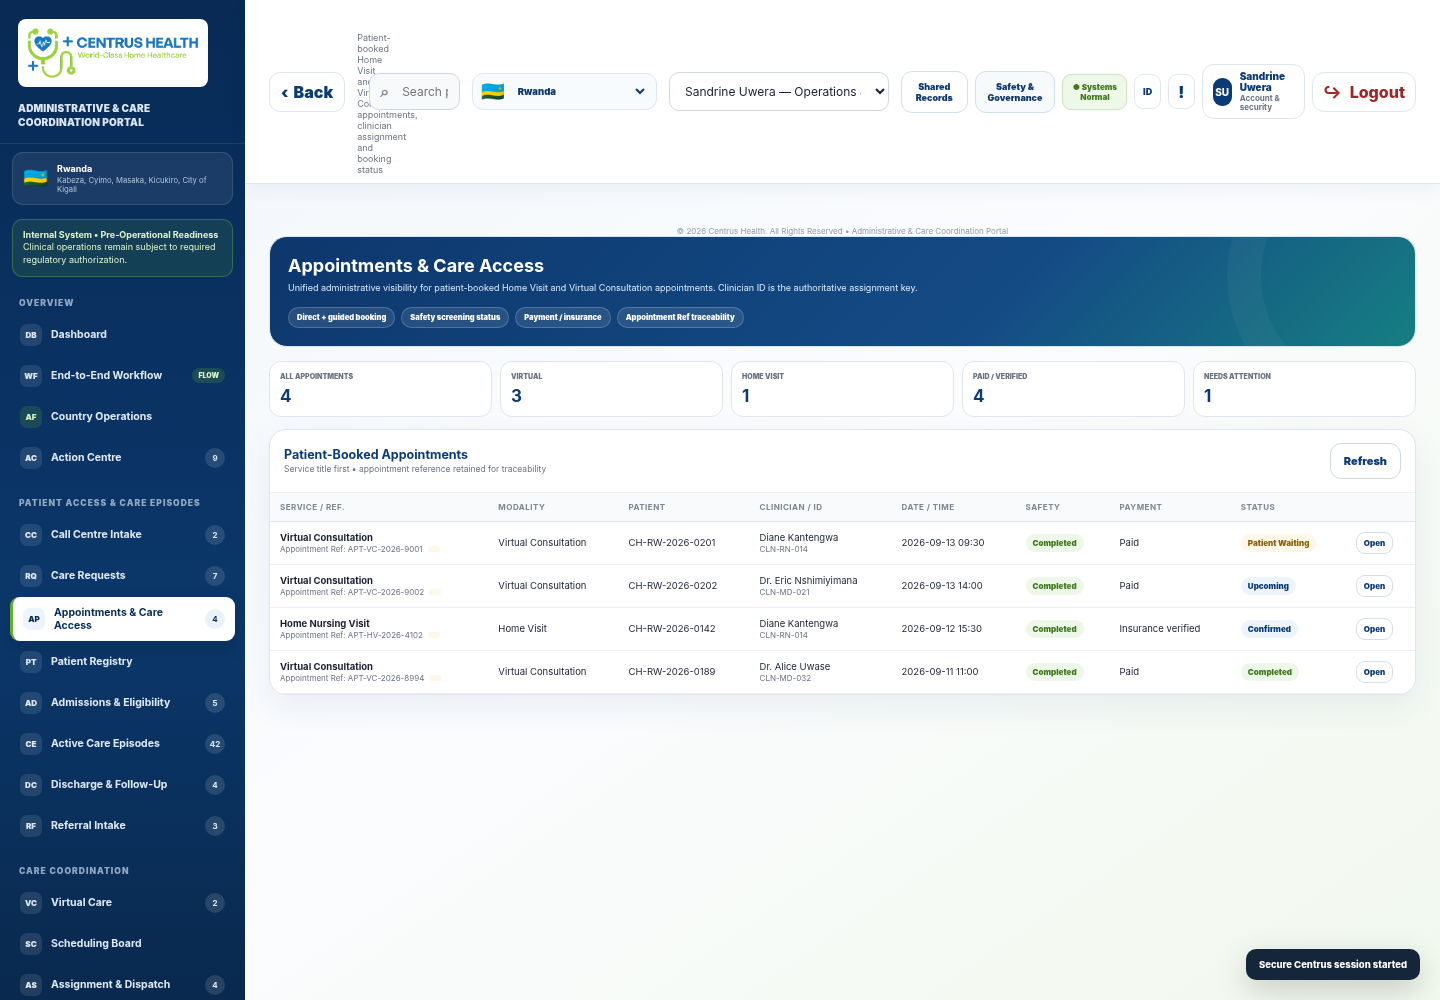
Task: Click the Centrus Health logo
Action: pyautogui.click(x=113, y=53)
